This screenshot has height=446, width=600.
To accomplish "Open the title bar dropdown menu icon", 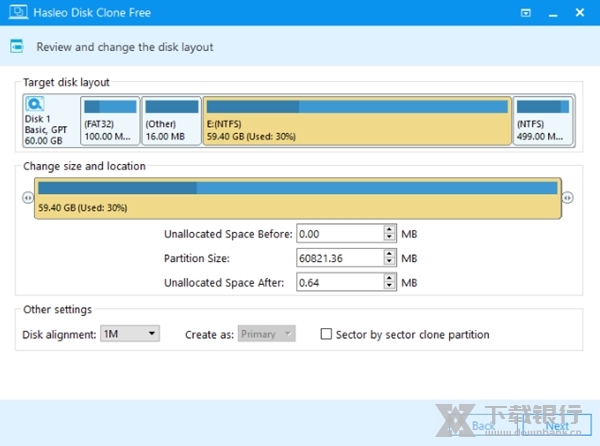I will (x=526, y=13).
